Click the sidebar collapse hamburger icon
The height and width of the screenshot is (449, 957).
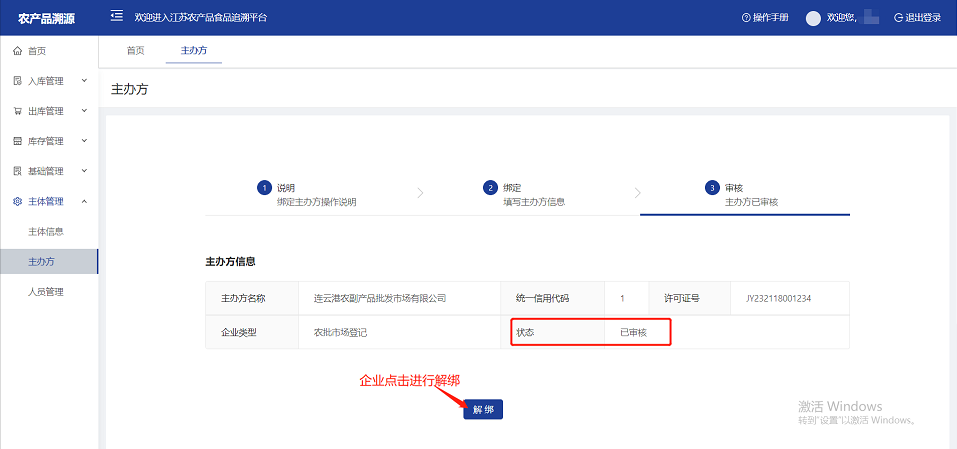117,17
